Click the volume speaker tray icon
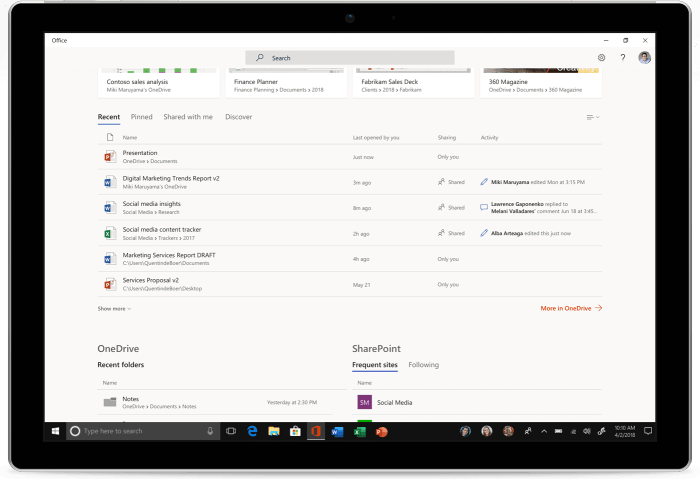 [x=587, y=431]
